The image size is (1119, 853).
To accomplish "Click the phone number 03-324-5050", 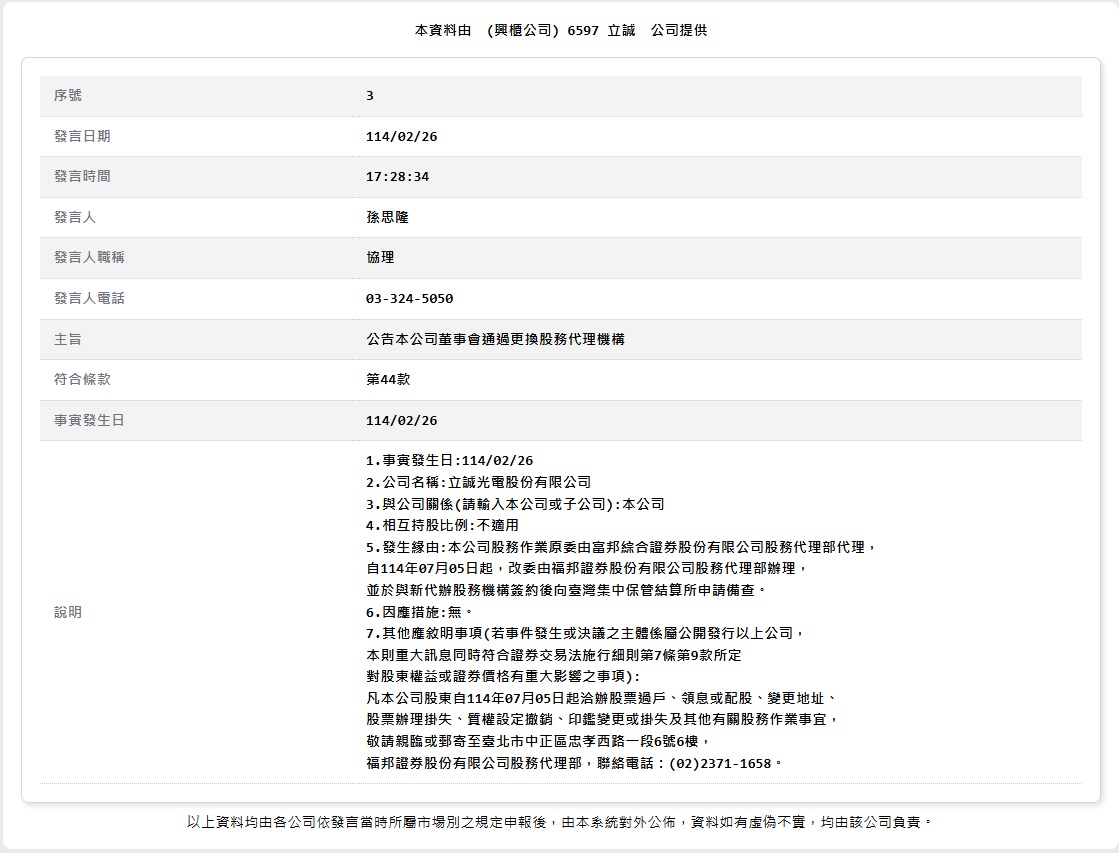I will [x=409, y=299].
